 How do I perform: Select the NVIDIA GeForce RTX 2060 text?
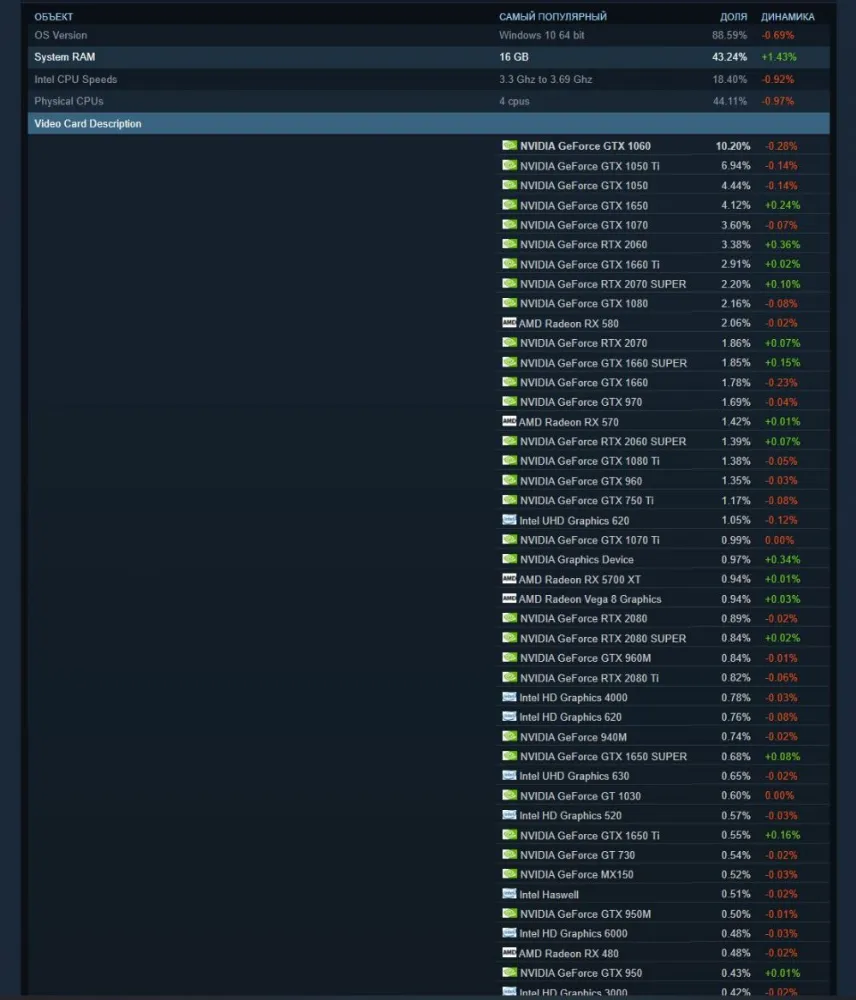point(583,245)
